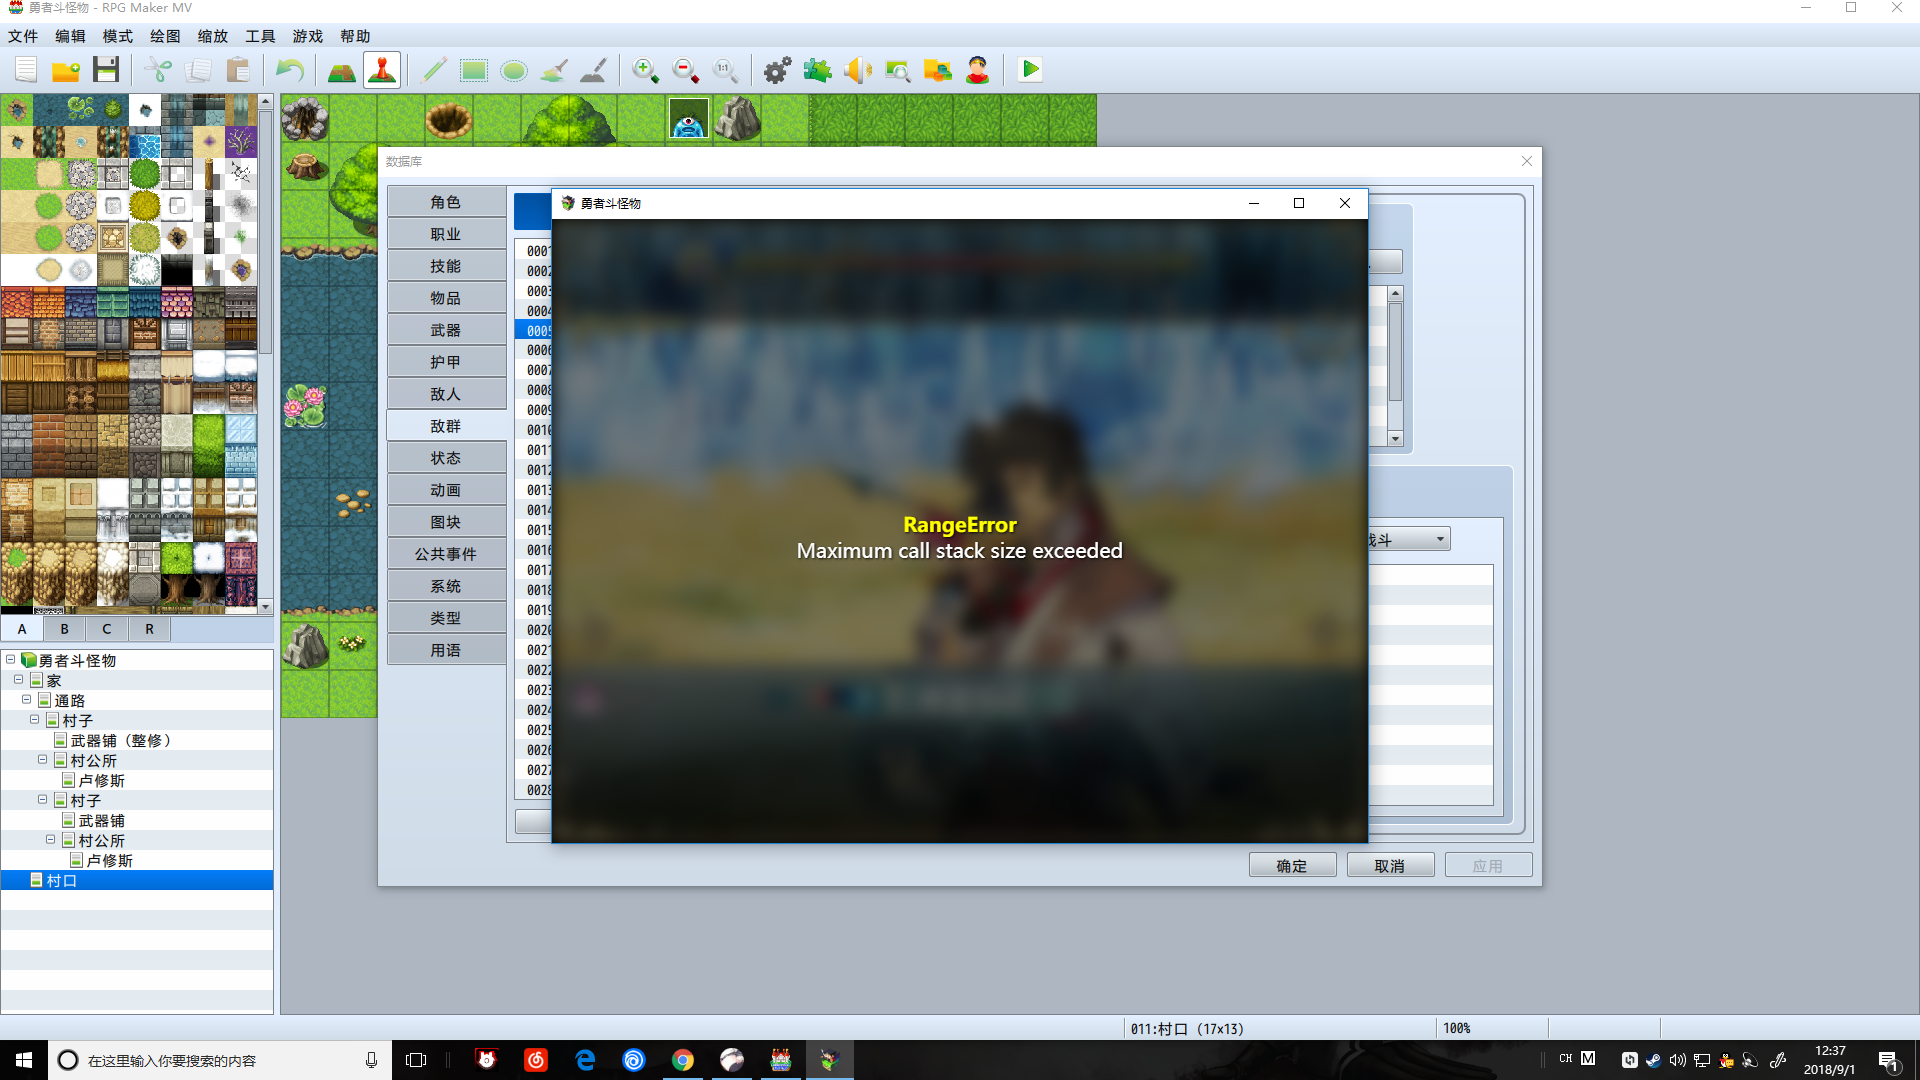
Task: Click the taskbar search box
Action: (x=218, y=1060)
